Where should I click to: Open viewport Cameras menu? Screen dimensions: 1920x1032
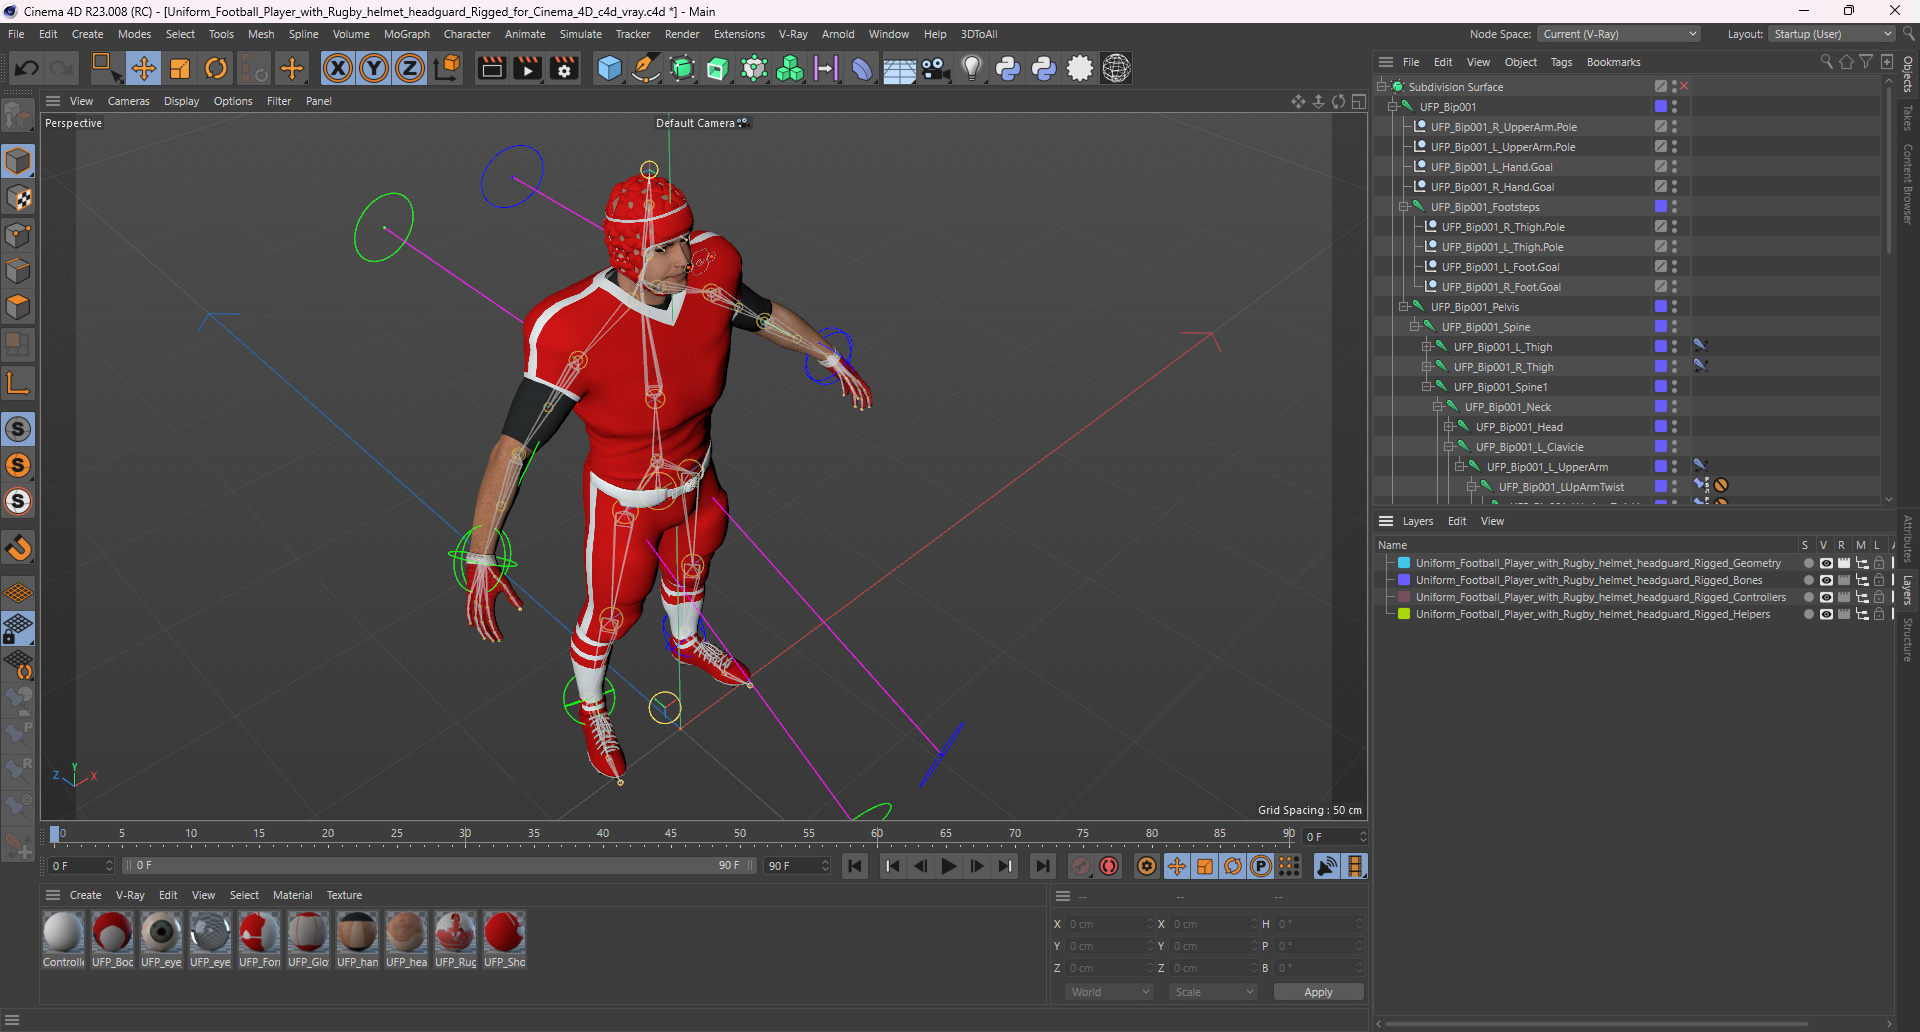[128, 101]
